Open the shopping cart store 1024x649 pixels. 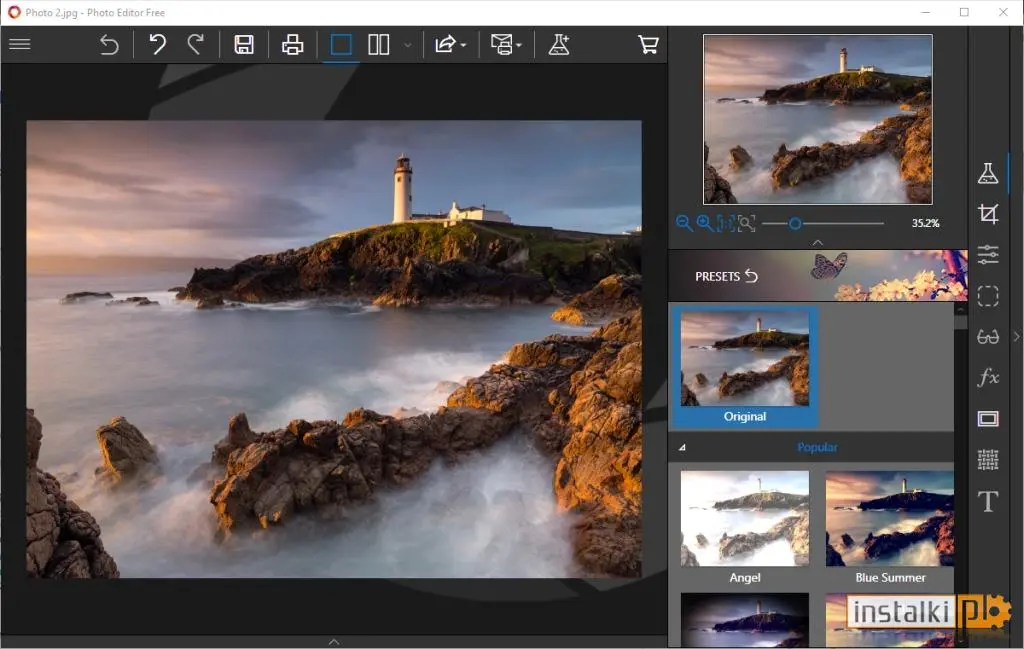pyautogui.click(x=648, y=44)
